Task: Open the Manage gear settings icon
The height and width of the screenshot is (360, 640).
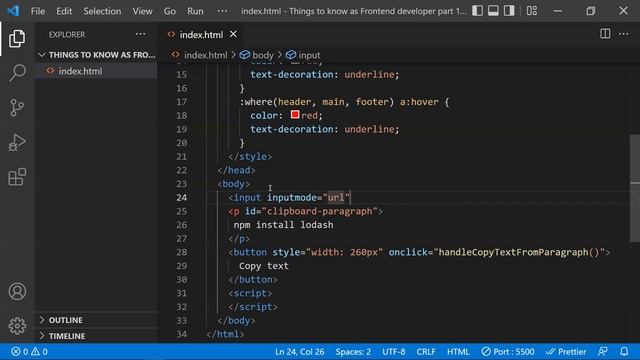Action: [17, 326]
